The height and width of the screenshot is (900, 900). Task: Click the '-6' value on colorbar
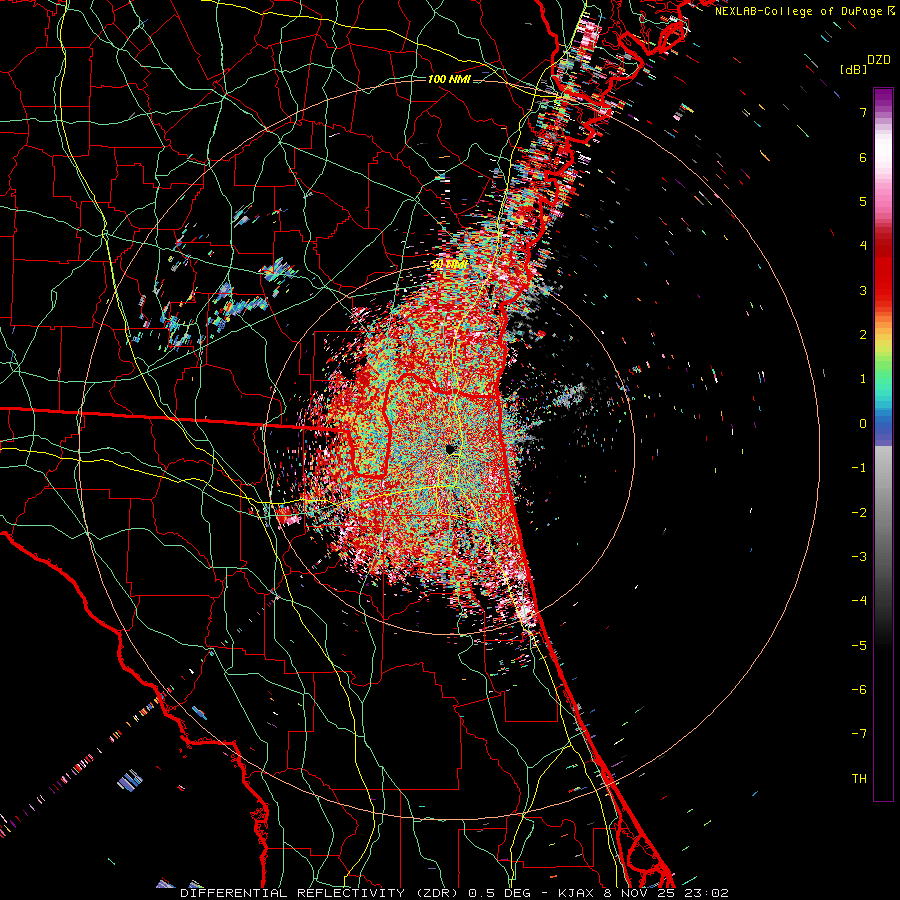(859, 690)
